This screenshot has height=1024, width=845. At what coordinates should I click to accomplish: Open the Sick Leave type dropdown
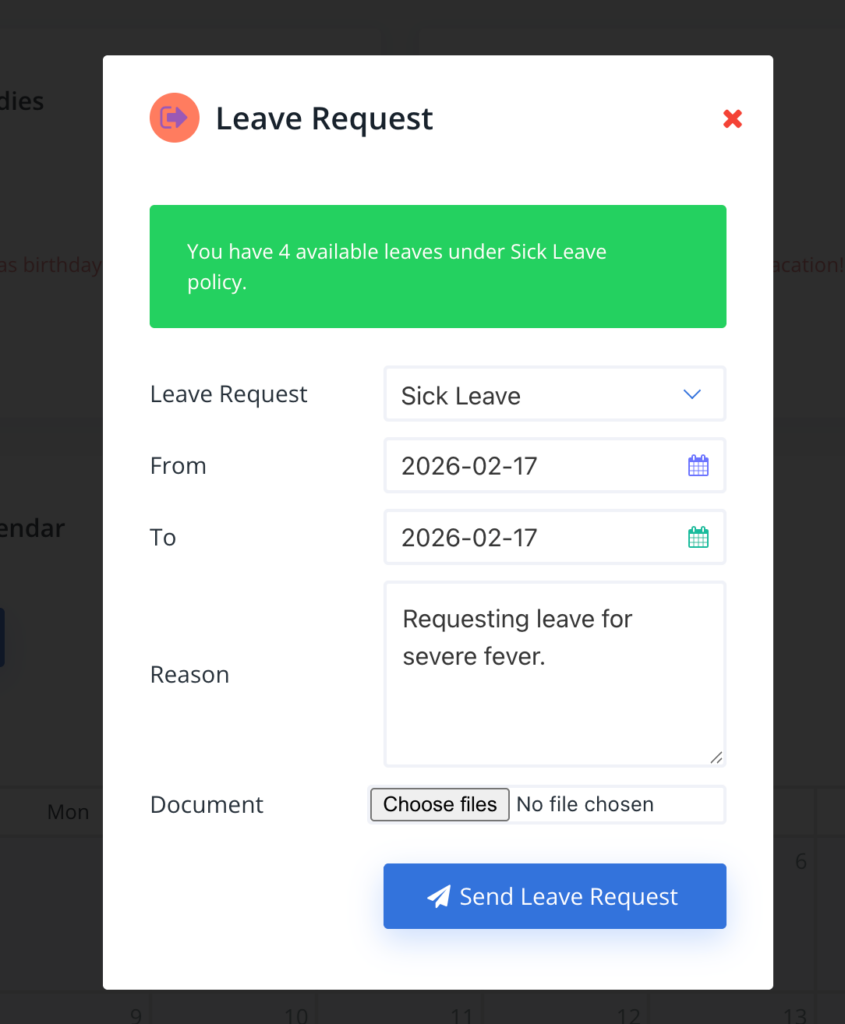click(x=540, y=395)
